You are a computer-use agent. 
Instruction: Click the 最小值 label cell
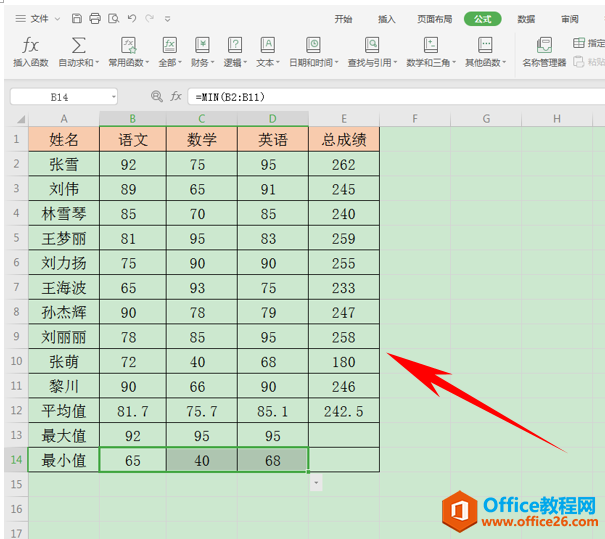[x=64, y=460]
